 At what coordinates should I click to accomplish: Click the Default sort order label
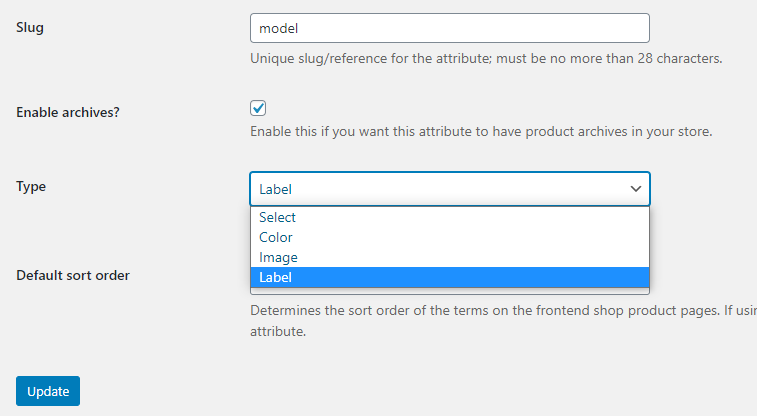(73, 275)
